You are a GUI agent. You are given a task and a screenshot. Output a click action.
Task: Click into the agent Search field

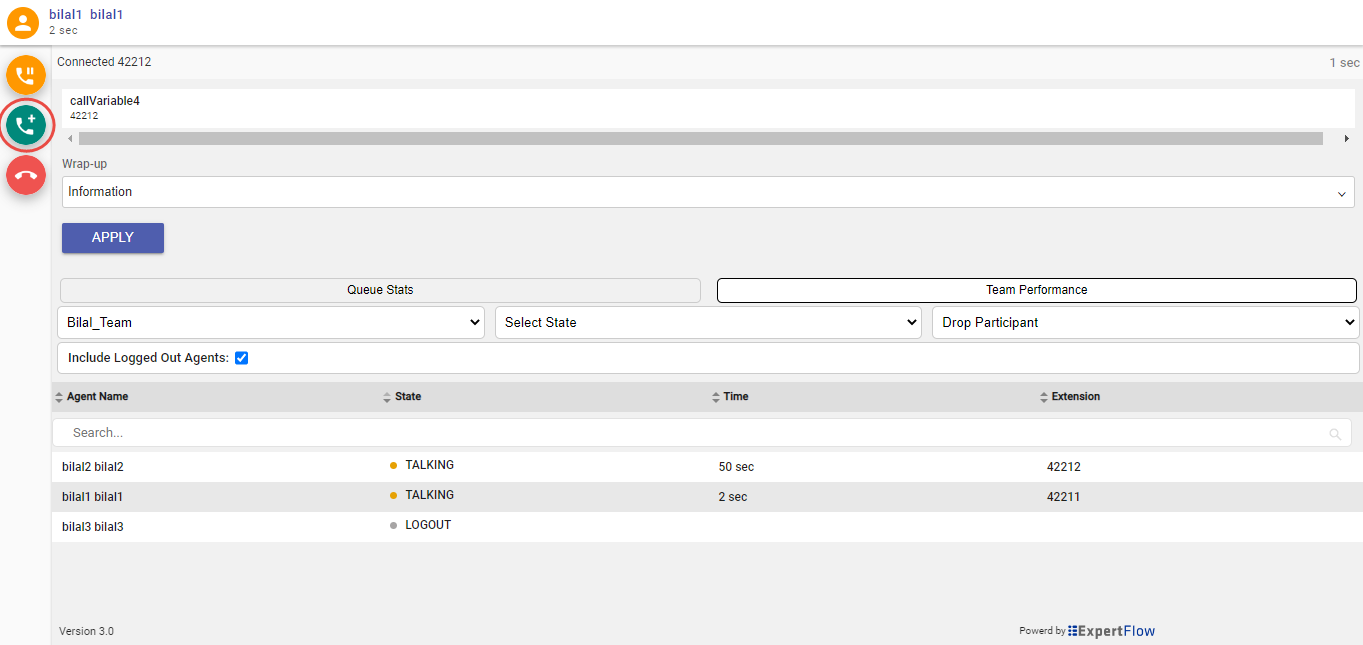[690, 433]
